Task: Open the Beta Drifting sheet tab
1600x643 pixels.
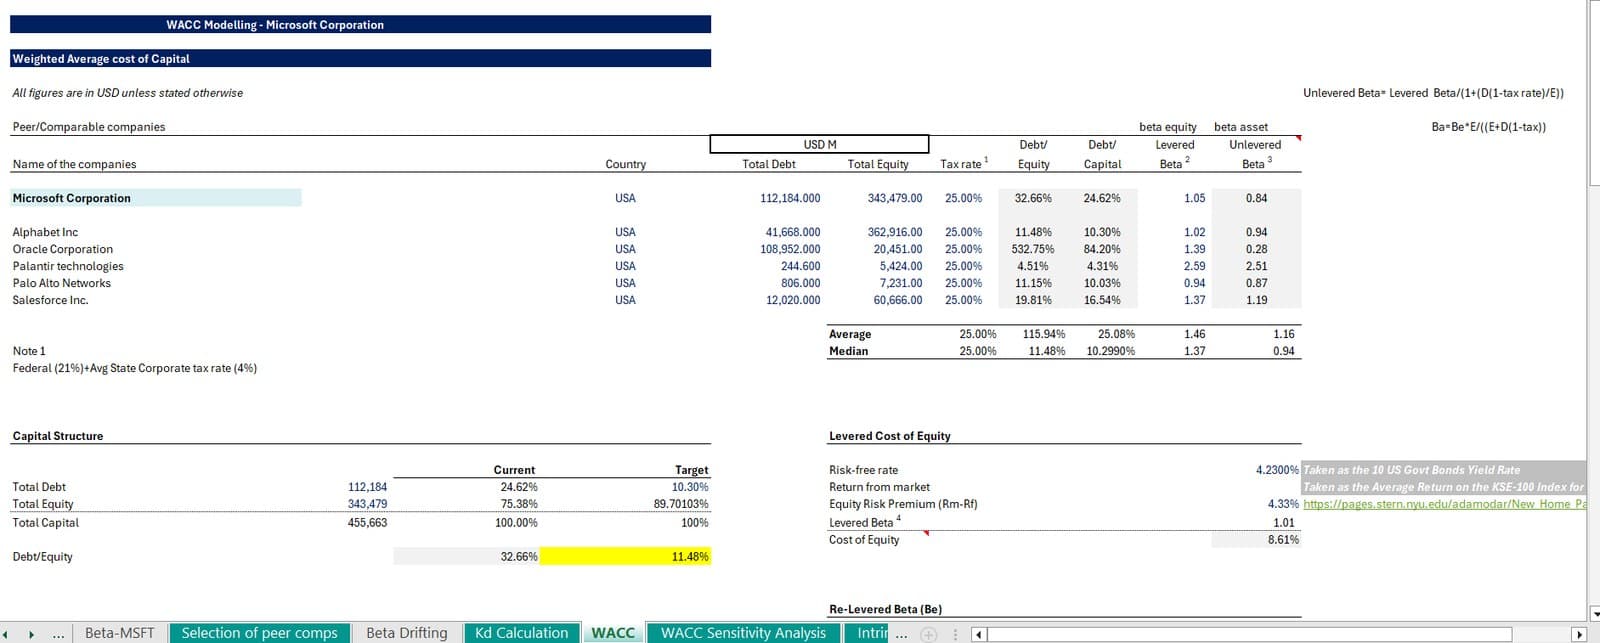Action: [407, 633]
